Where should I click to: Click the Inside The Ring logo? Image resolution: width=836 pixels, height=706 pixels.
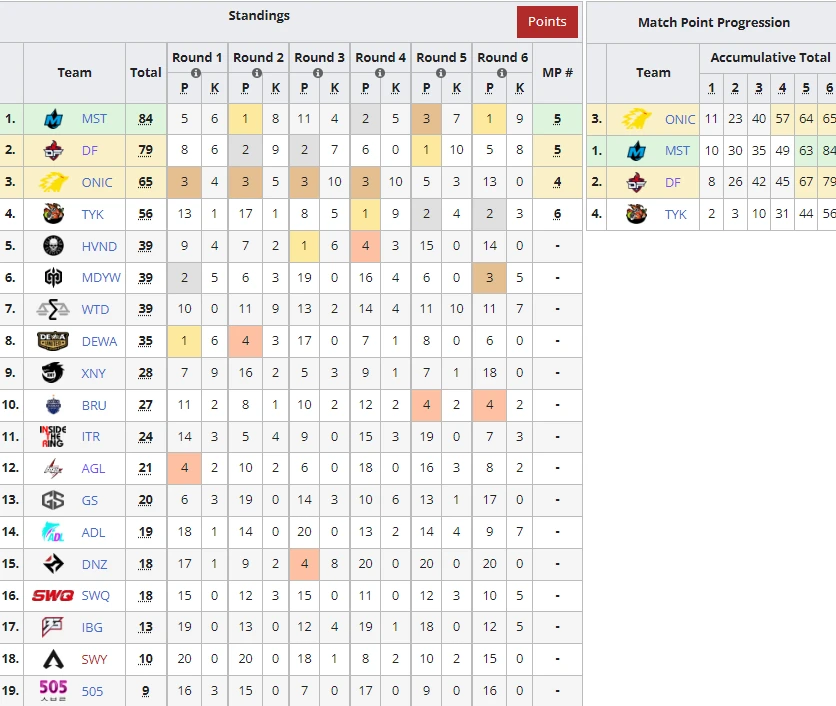pos(53,436)
